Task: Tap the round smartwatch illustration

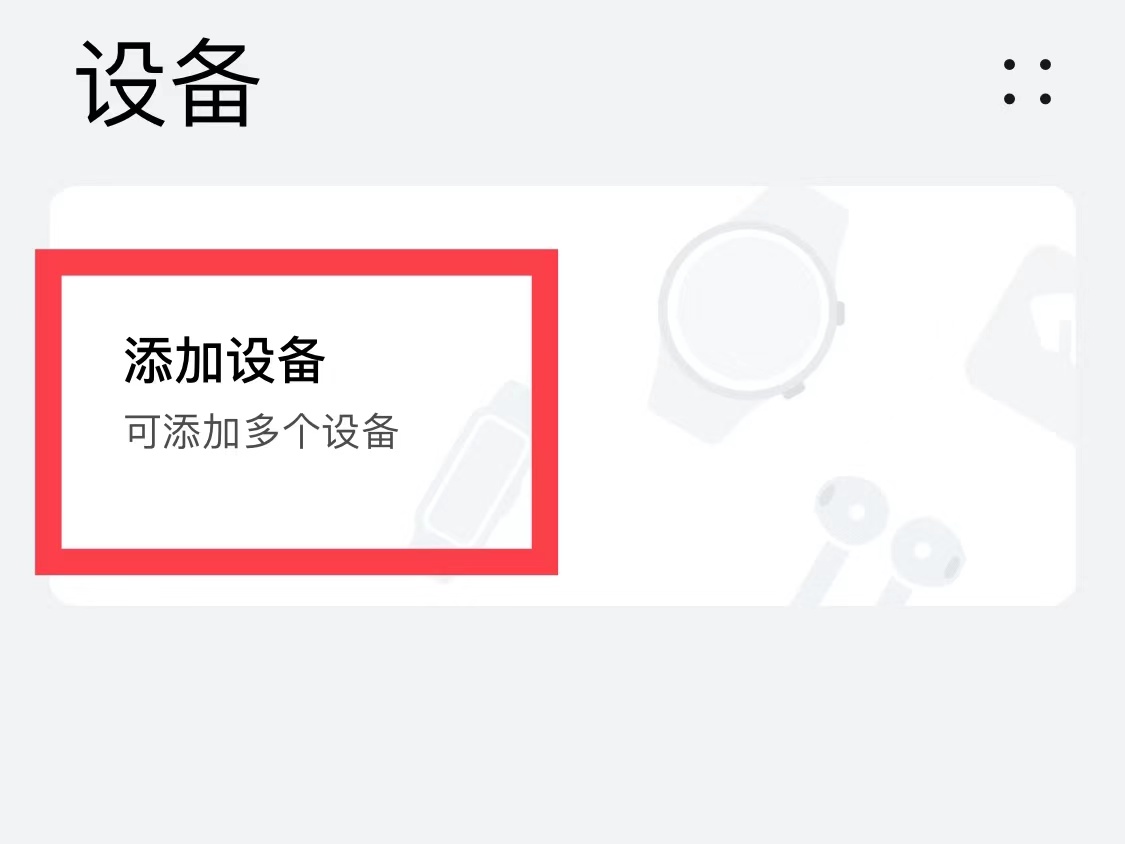Action: [x=747, y=312]
